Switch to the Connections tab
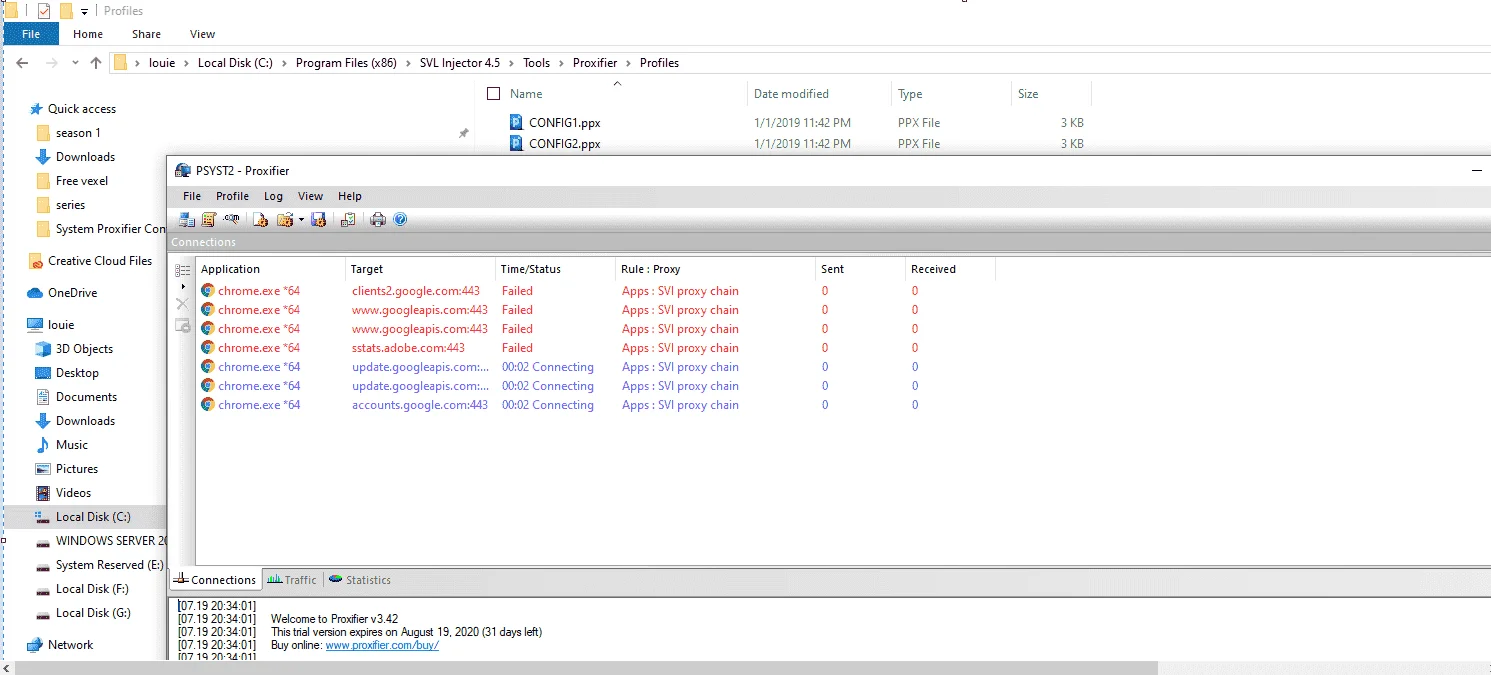Viewport: 1491px width, 675px height. tap(215, 580)
